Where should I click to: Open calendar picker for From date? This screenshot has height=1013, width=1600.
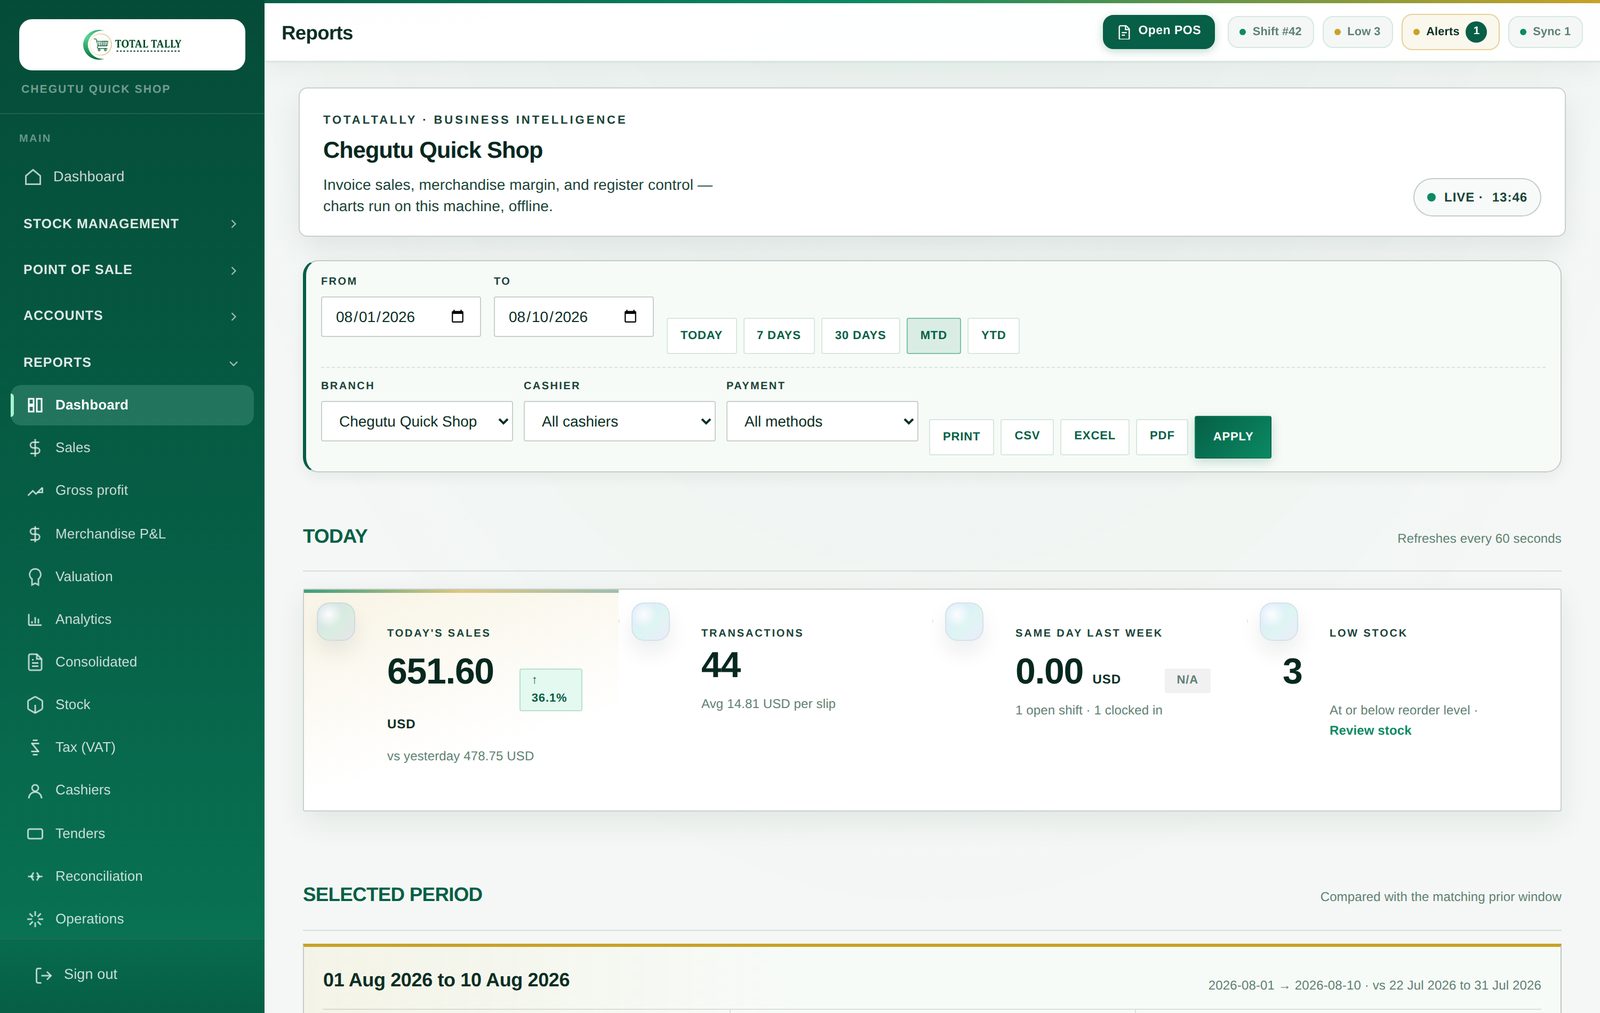click(458, 317)
